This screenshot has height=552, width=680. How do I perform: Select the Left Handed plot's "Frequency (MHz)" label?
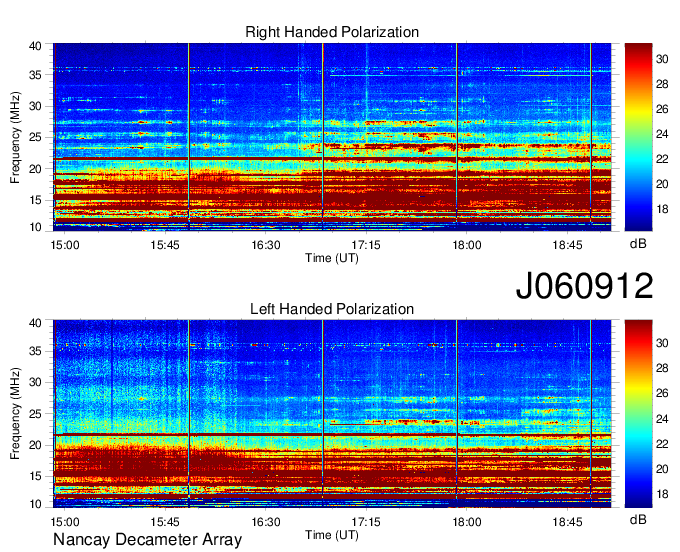[15, 414]
